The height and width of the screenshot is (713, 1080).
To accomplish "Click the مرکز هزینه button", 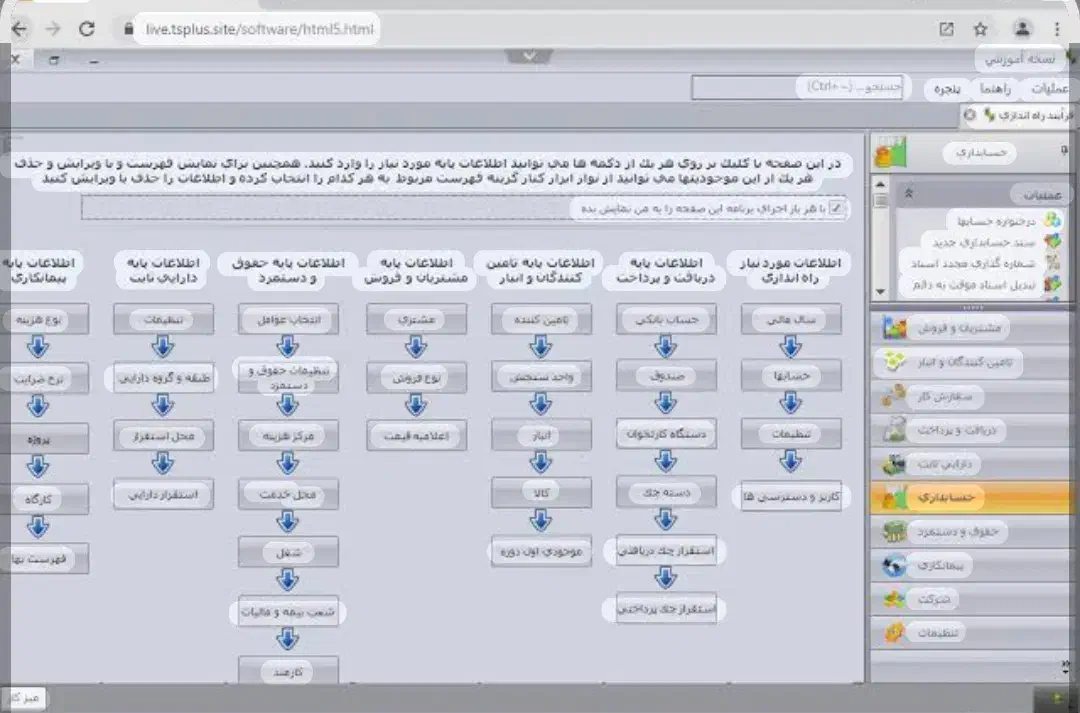I will point(289,435).
